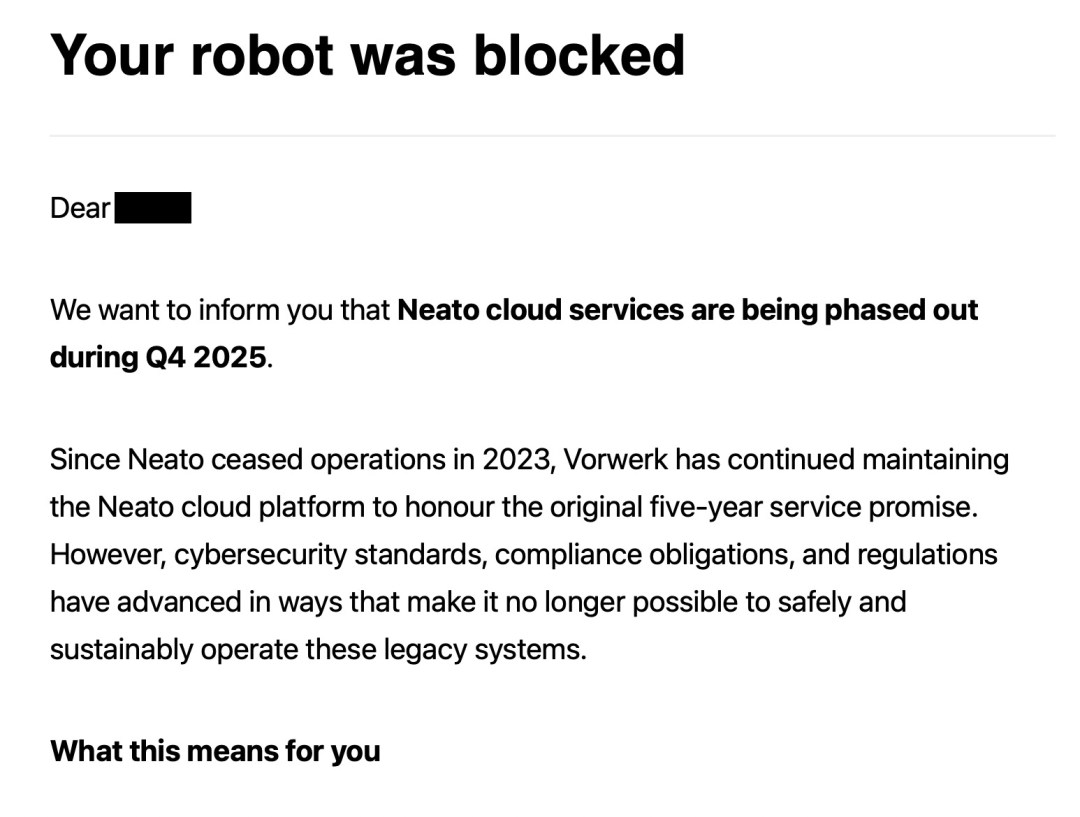The width and height of the screenshot is (1080, 817).
Task: Click the "cybersecurity standards" phrase
Action: 330,554
